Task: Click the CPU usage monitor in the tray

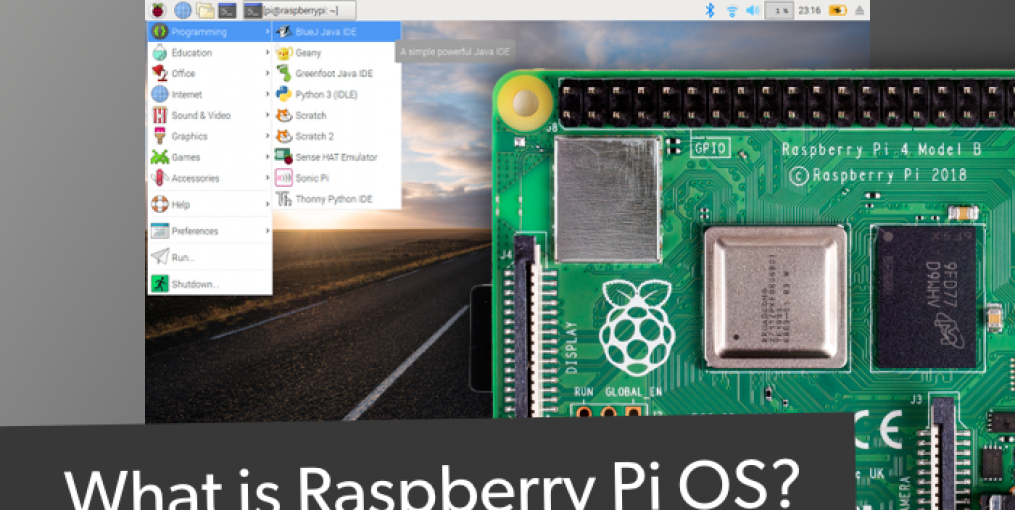Action: tap(779, 10)
